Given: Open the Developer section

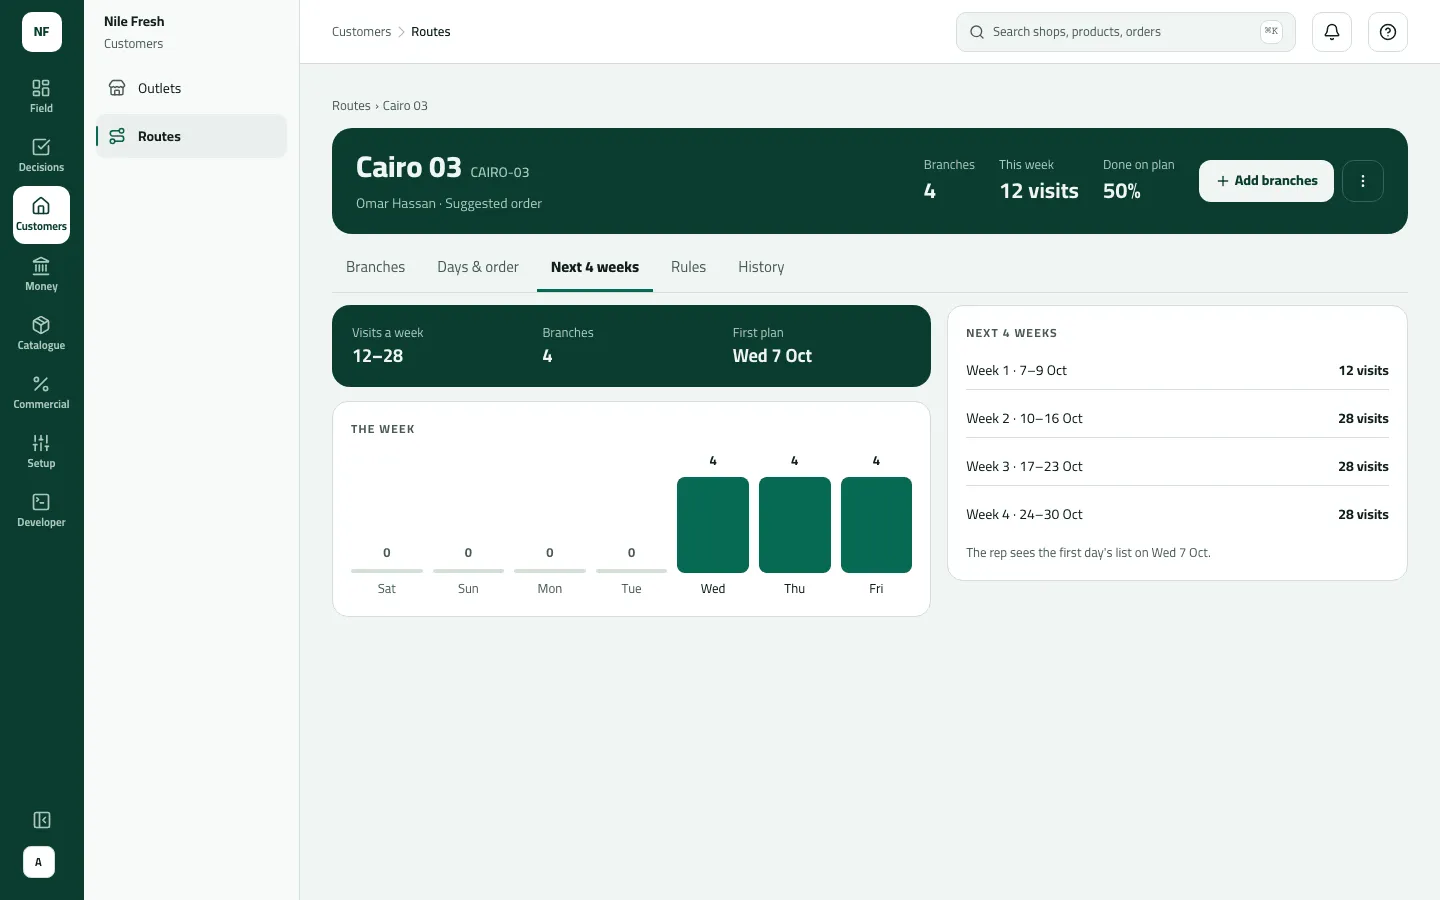Looking at the screenshot, I should tap(41, 510).
